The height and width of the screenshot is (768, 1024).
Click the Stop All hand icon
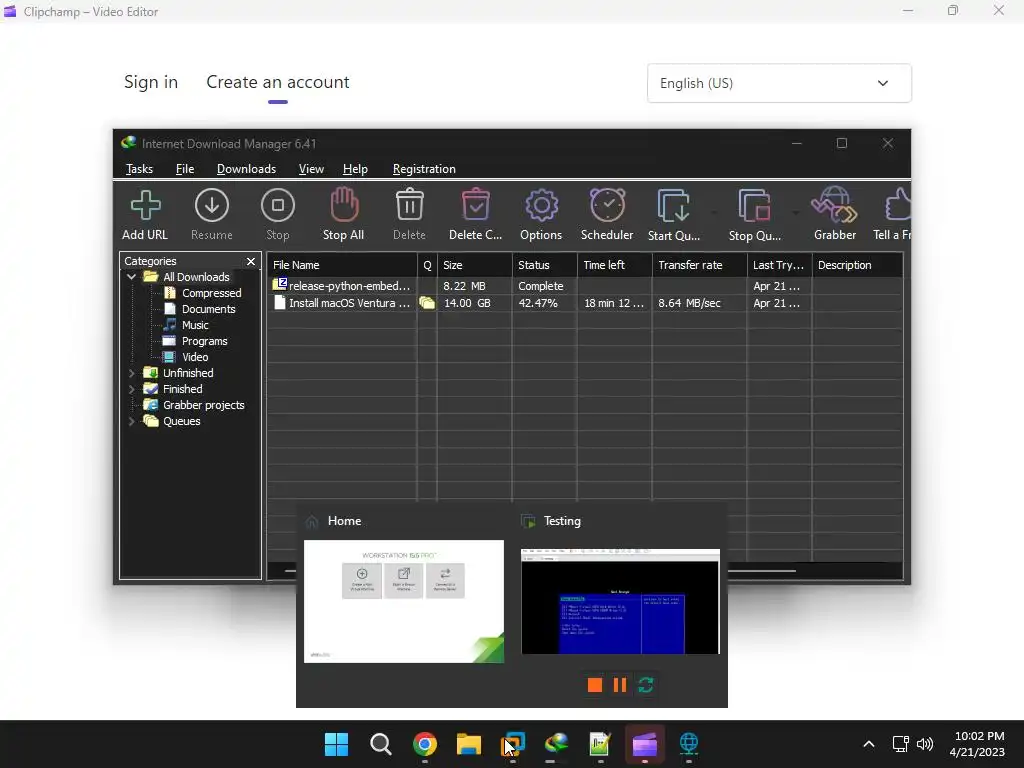point(344,215)
